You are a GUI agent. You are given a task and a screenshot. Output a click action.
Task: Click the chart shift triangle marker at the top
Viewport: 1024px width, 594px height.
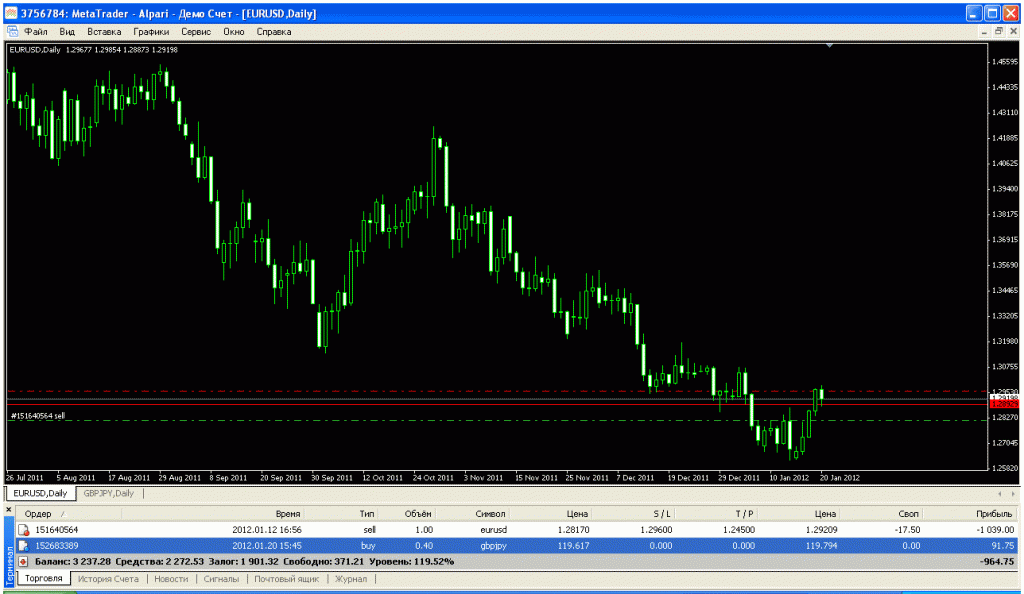[x=829, y=45]
